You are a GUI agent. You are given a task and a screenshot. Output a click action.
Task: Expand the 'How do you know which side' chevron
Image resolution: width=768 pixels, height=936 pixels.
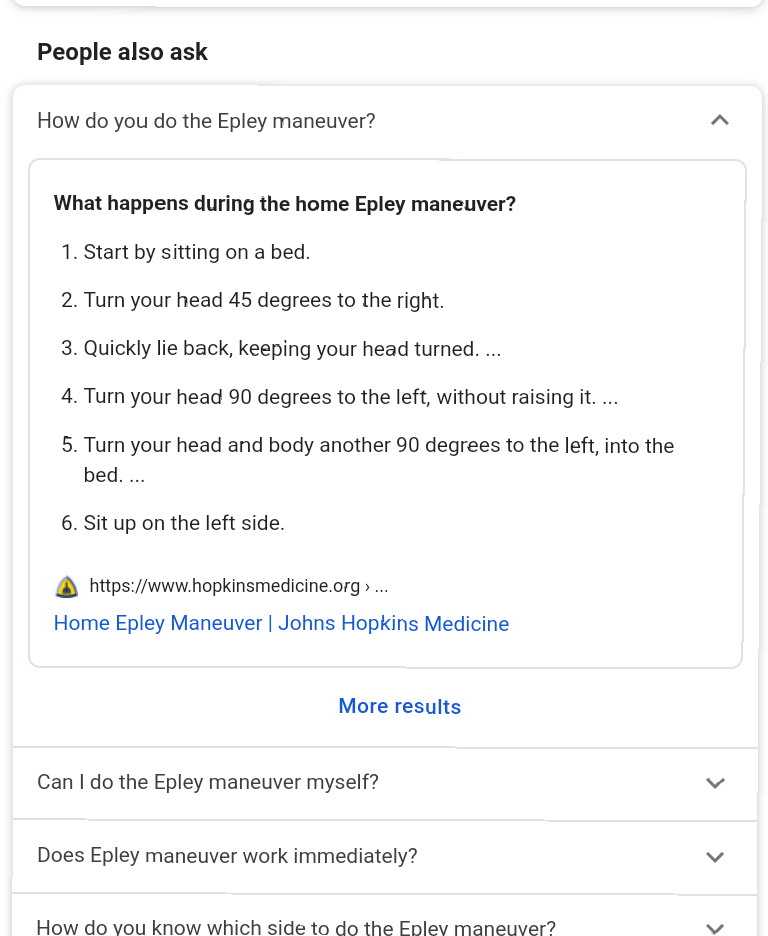tap(714, 927)
